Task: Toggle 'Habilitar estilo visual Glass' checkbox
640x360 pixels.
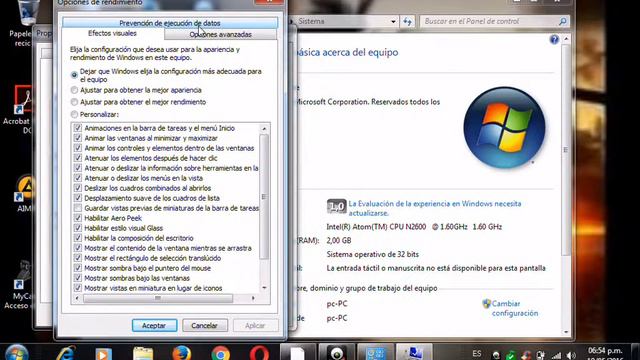Action: point(78,228)
